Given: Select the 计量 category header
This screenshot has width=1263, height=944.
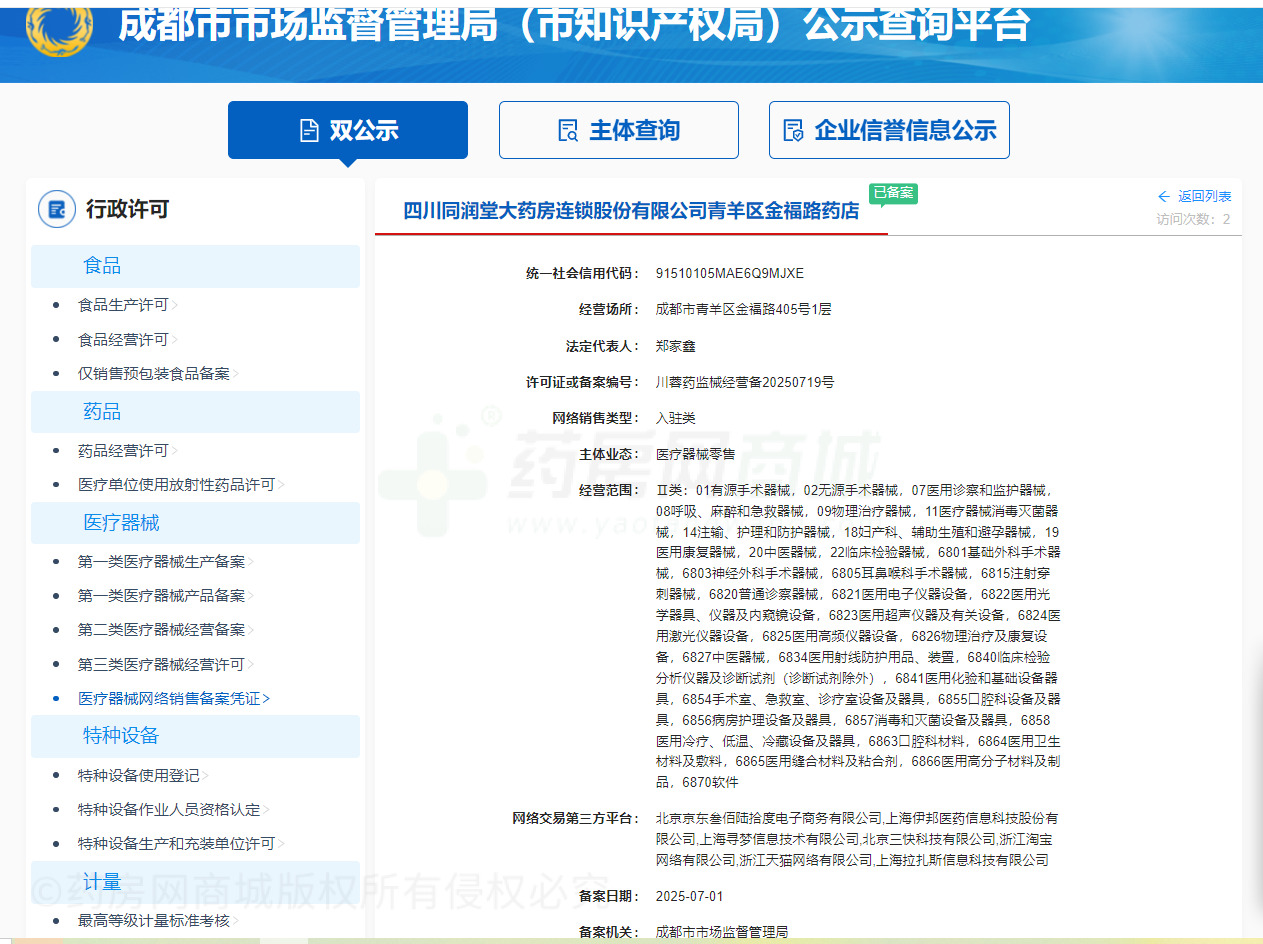Looking at the screenshot, I should point(195,882).
